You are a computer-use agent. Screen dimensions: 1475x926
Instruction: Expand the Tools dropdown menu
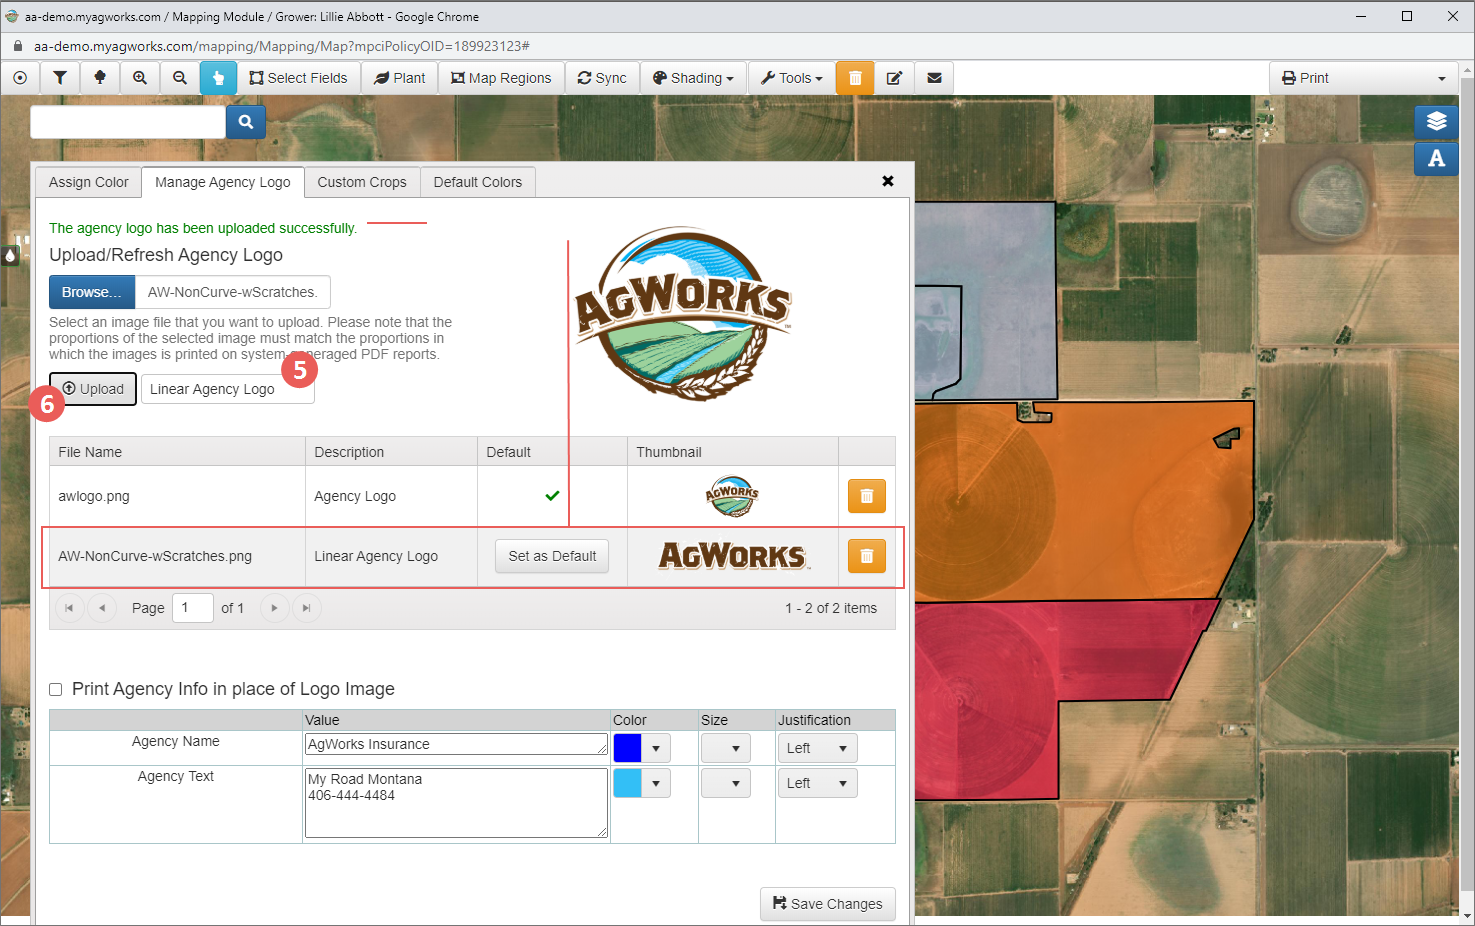click(x=791, y=78)
